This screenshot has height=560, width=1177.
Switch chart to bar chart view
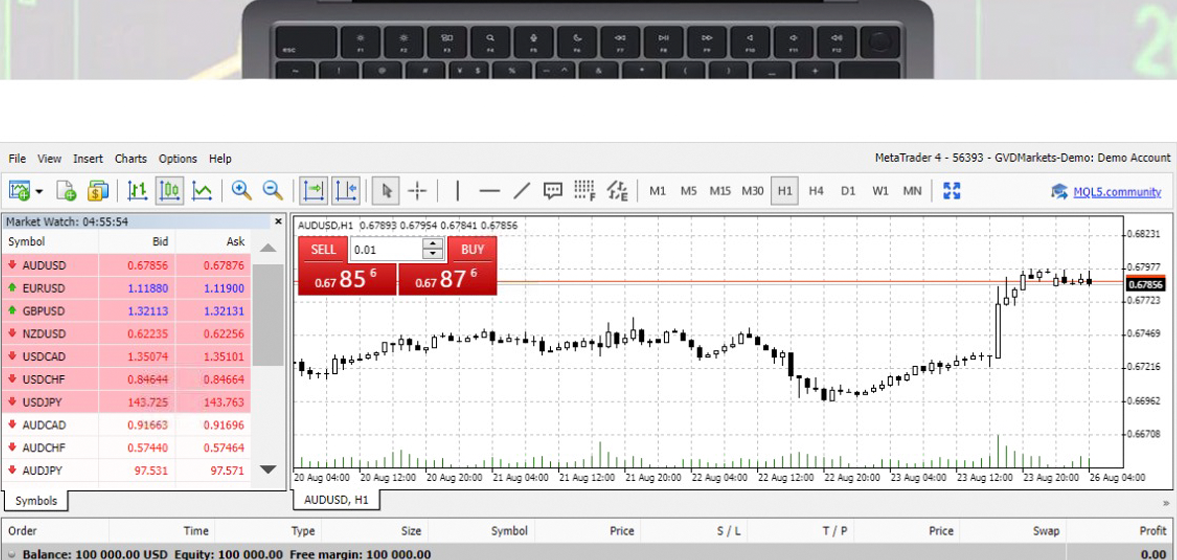[x=137, y=191]
